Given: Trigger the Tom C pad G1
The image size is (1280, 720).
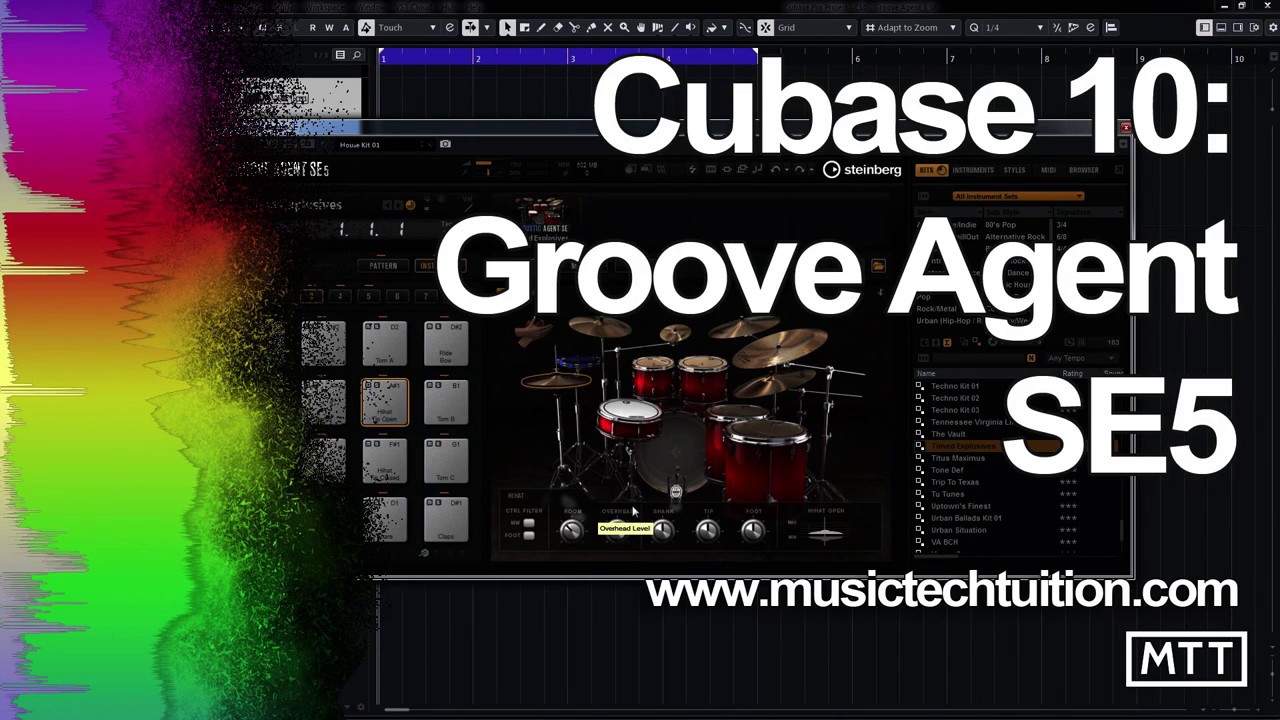Looking at the screenshot, I should [446, 461].
